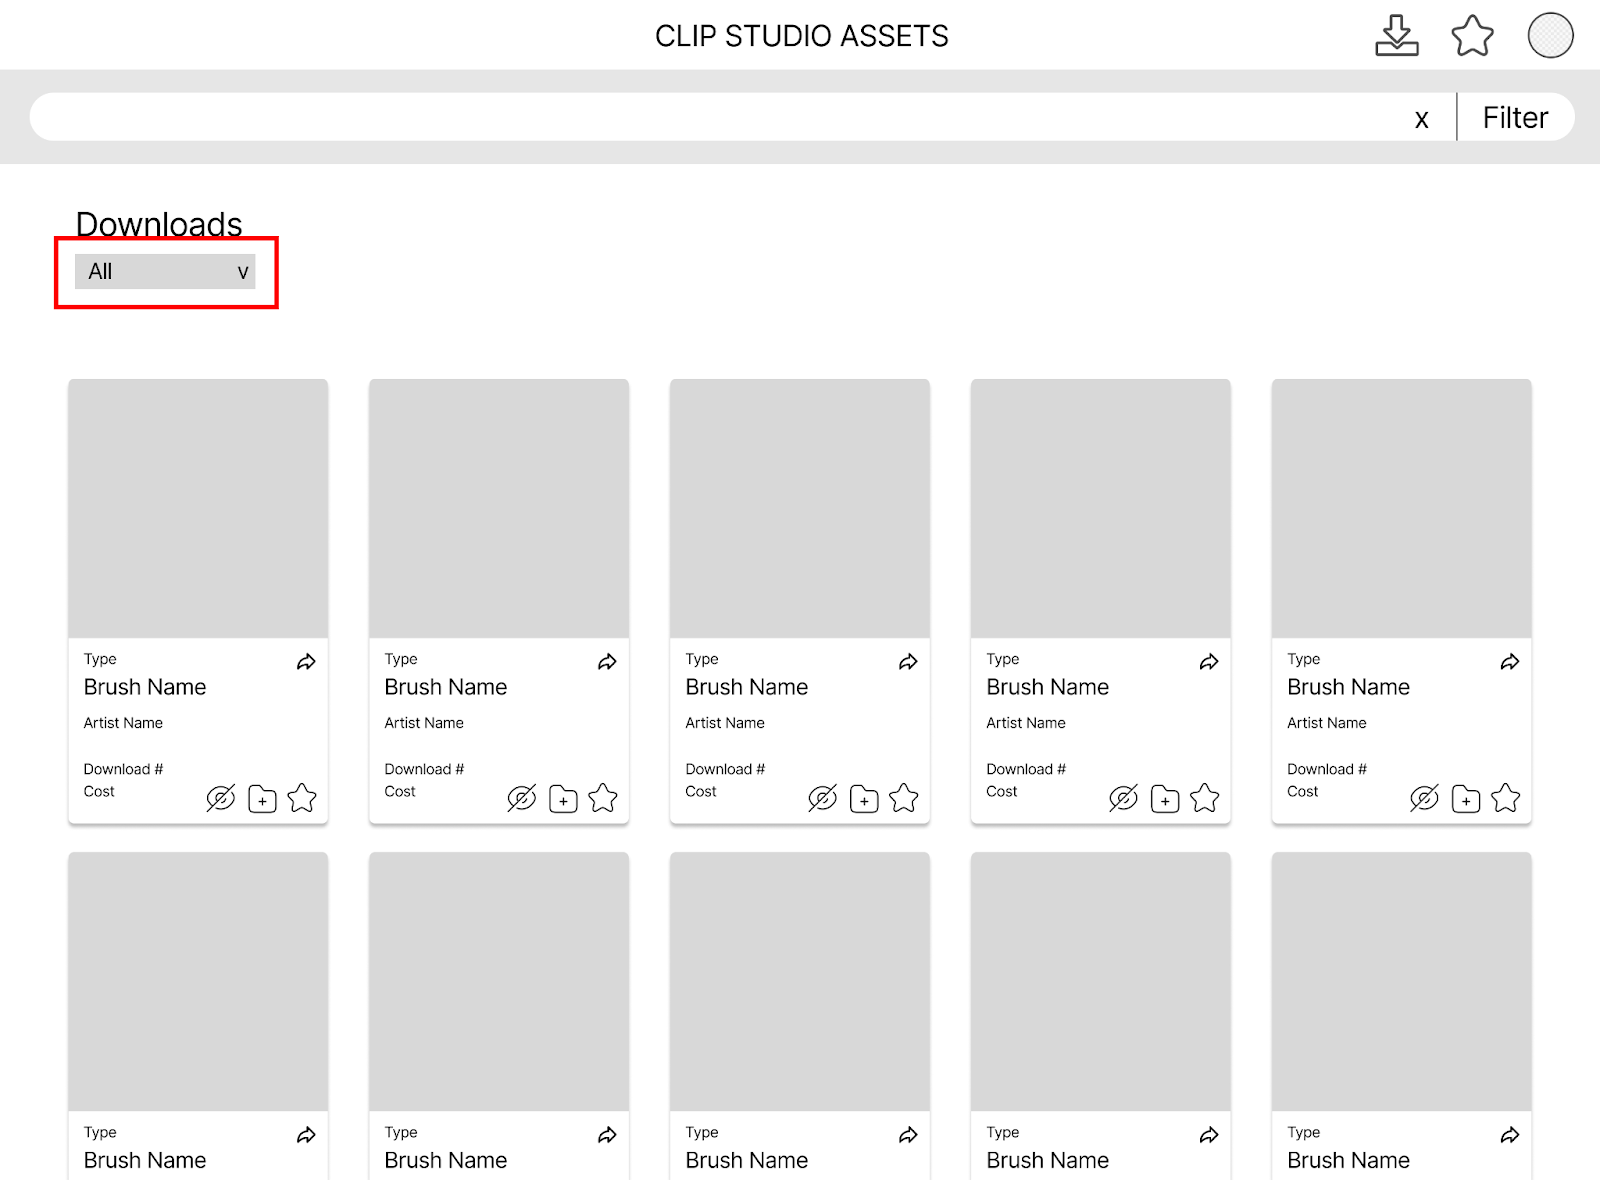Share the second brush card in top row

point(607,662)
